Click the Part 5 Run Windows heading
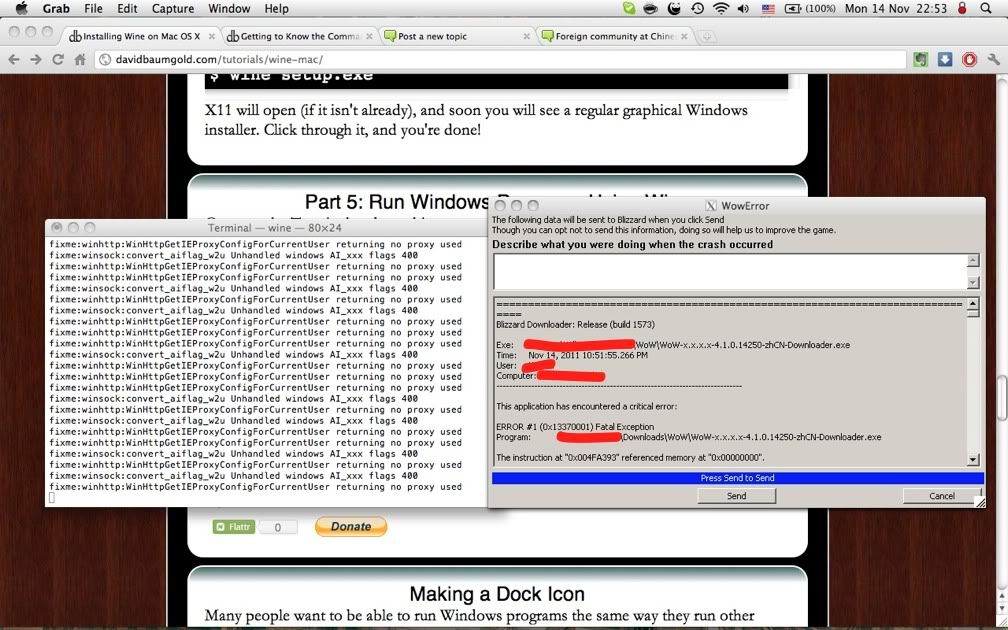The height and width of the screenshot is (630, 1008). (397, 202)
